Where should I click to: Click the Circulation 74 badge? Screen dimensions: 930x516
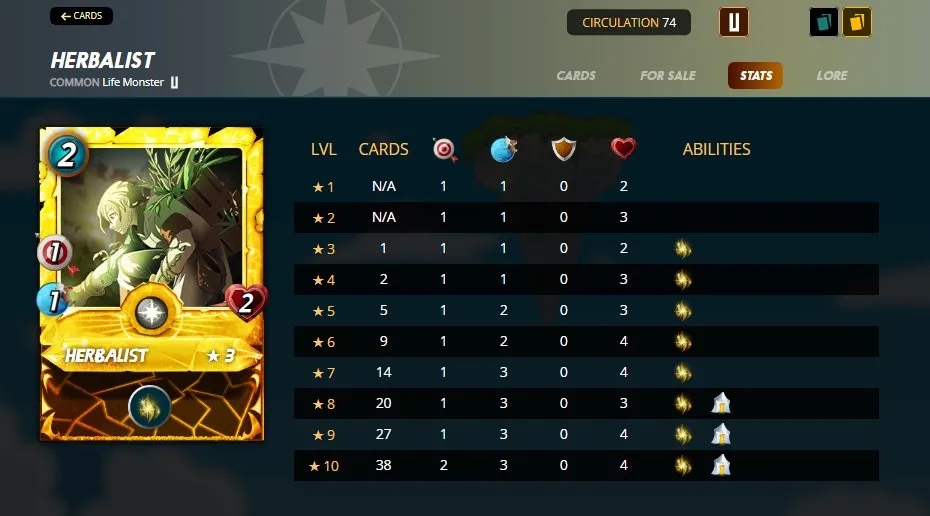tap(629, 23)
